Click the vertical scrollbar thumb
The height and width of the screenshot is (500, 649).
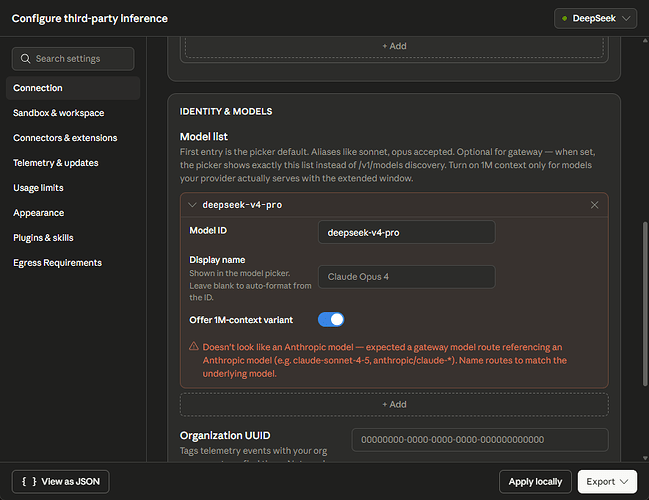(645, 304)
